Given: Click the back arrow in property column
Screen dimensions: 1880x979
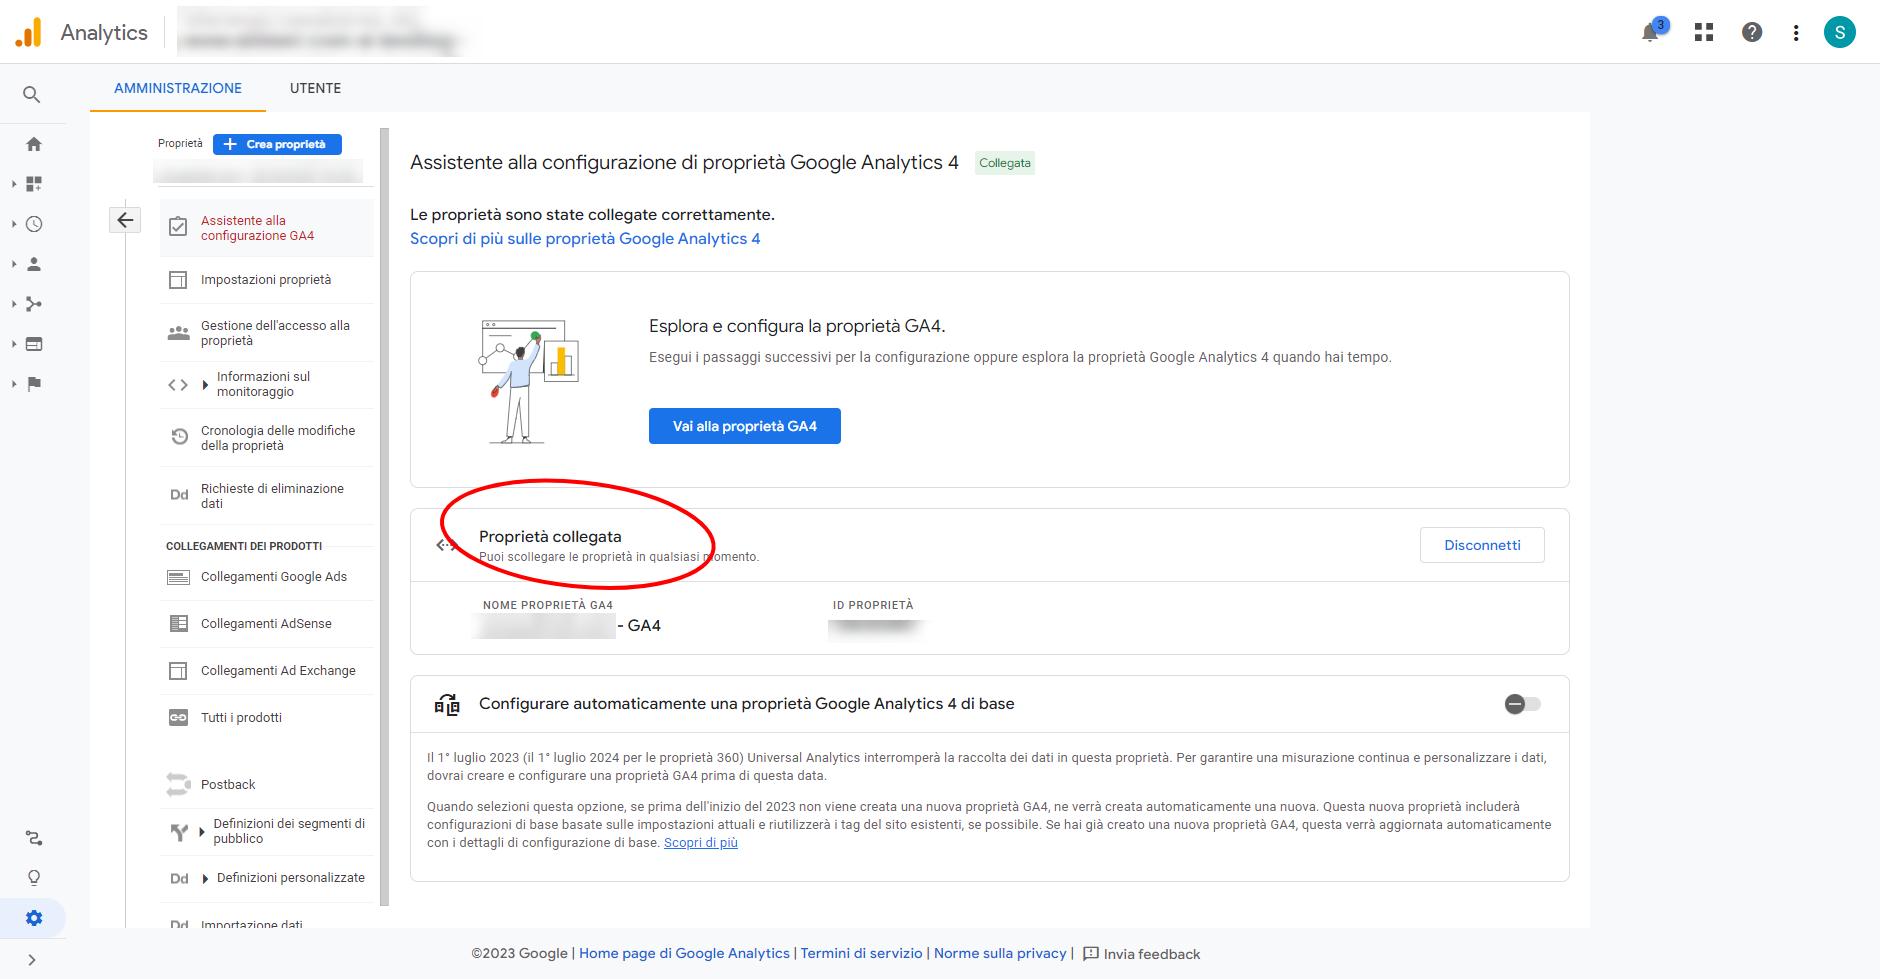Looking at the screenshot, I should (125, 220).
